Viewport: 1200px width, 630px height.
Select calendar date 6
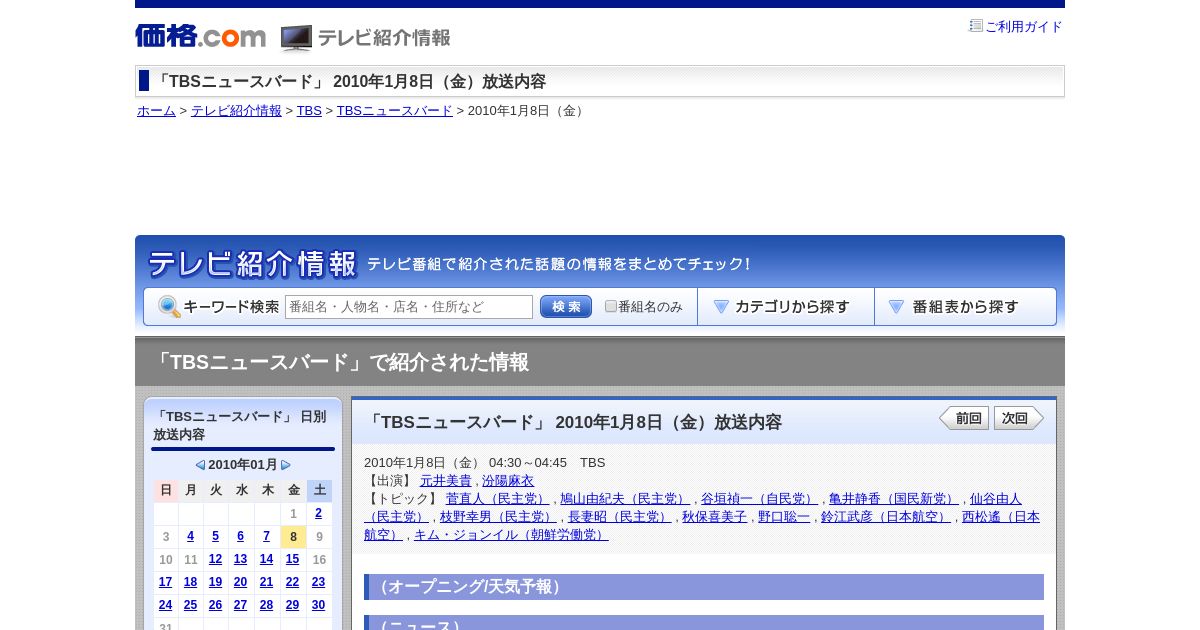[x=240, y=537]
